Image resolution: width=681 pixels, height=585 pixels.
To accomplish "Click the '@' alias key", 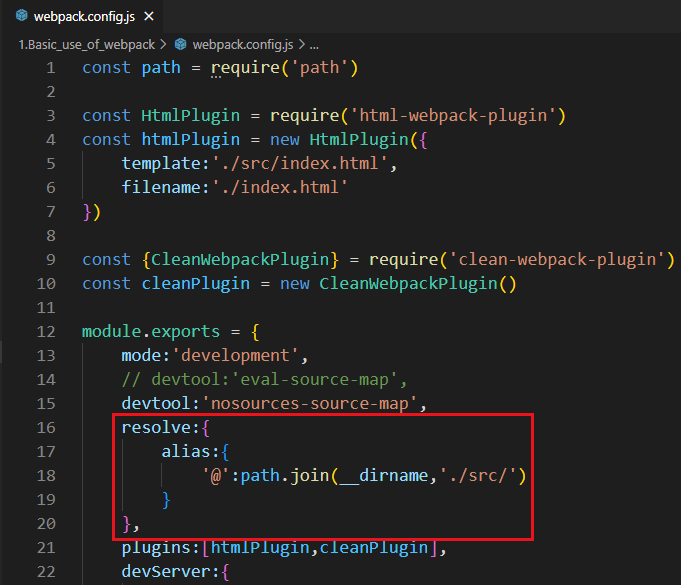I will click(216, 476).
